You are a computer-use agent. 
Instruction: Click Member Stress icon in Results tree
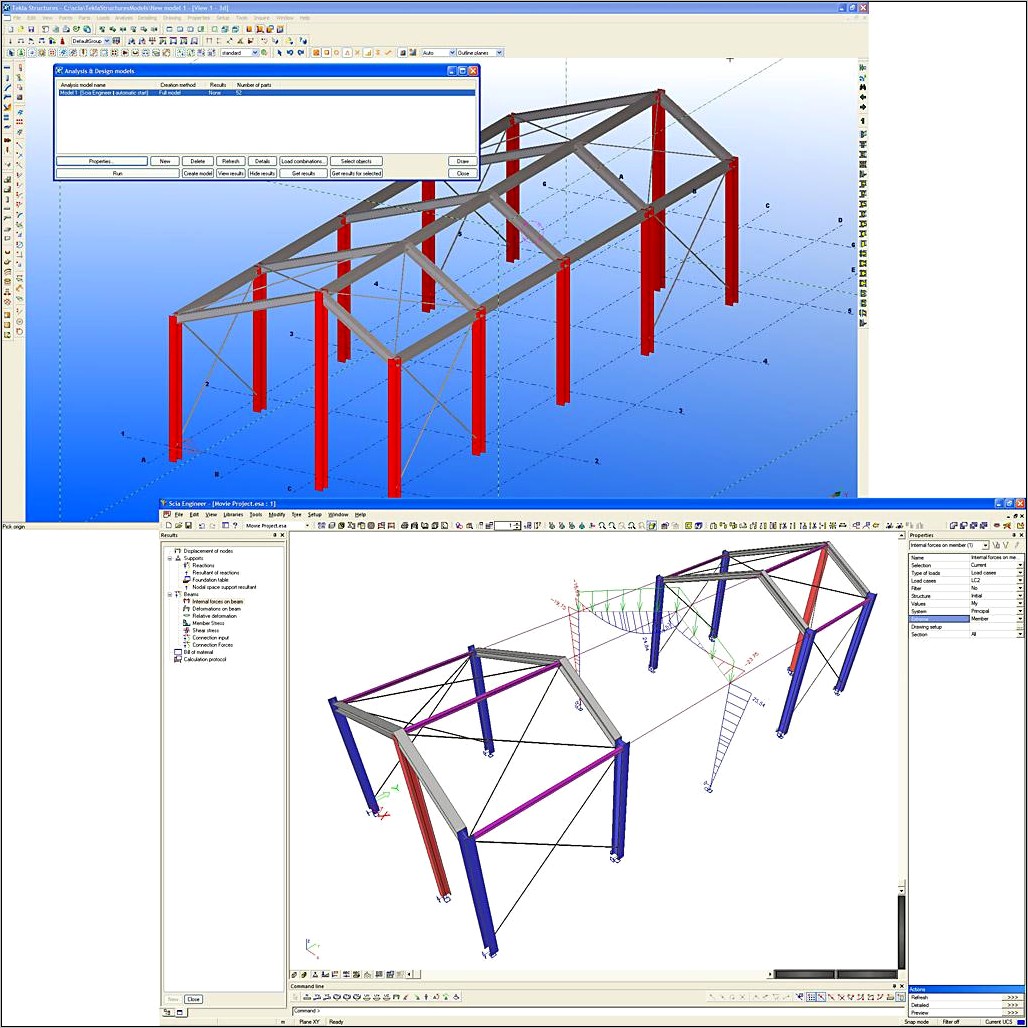click(x=187, y=623)
